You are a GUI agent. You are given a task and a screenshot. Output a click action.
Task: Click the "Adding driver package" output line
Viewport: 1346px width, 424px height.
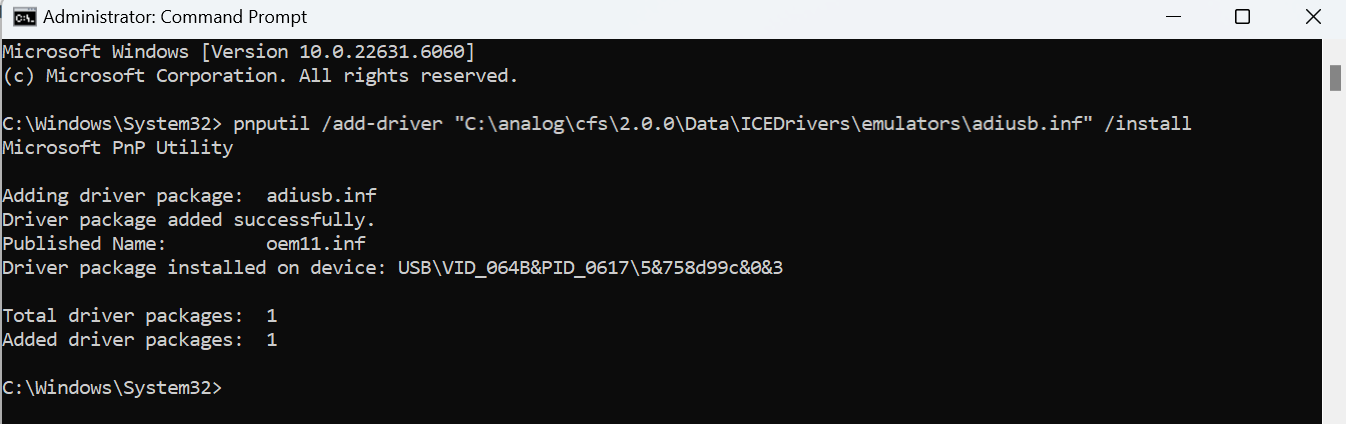click(189, 196)
